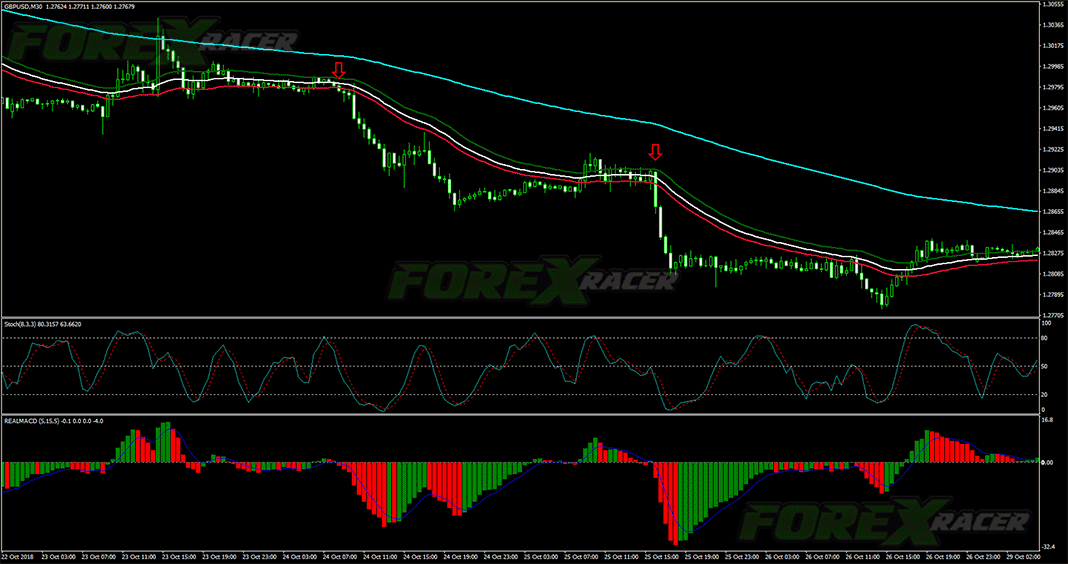Click the 1.29035 price axis label
The image size is (1068, 564).
[1053, 170]
